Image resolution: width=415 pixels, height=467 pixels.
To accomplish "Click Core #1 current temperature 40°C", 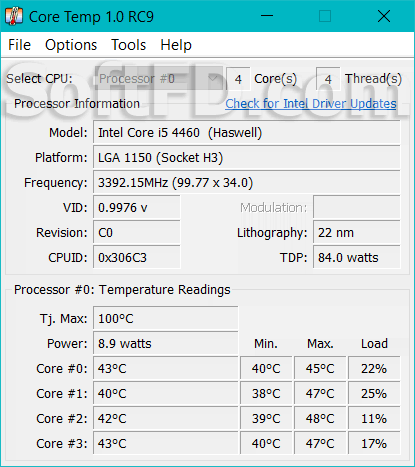I will coord(166,394).
